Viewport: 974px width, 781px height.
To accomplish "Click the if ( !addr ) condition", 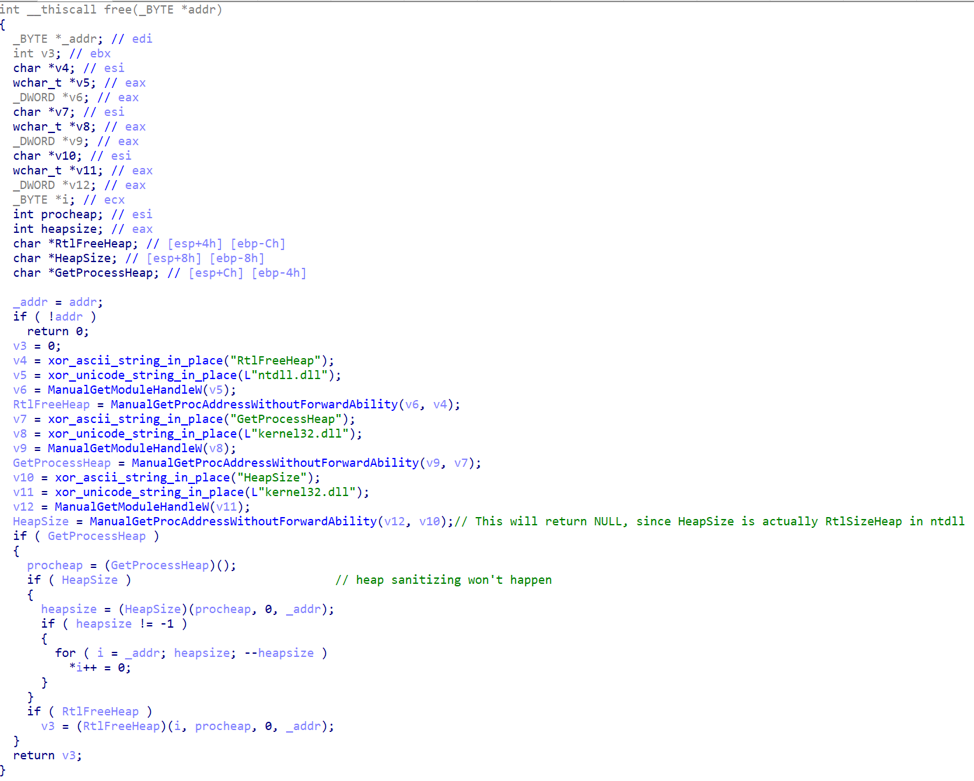I will point(55,316).
